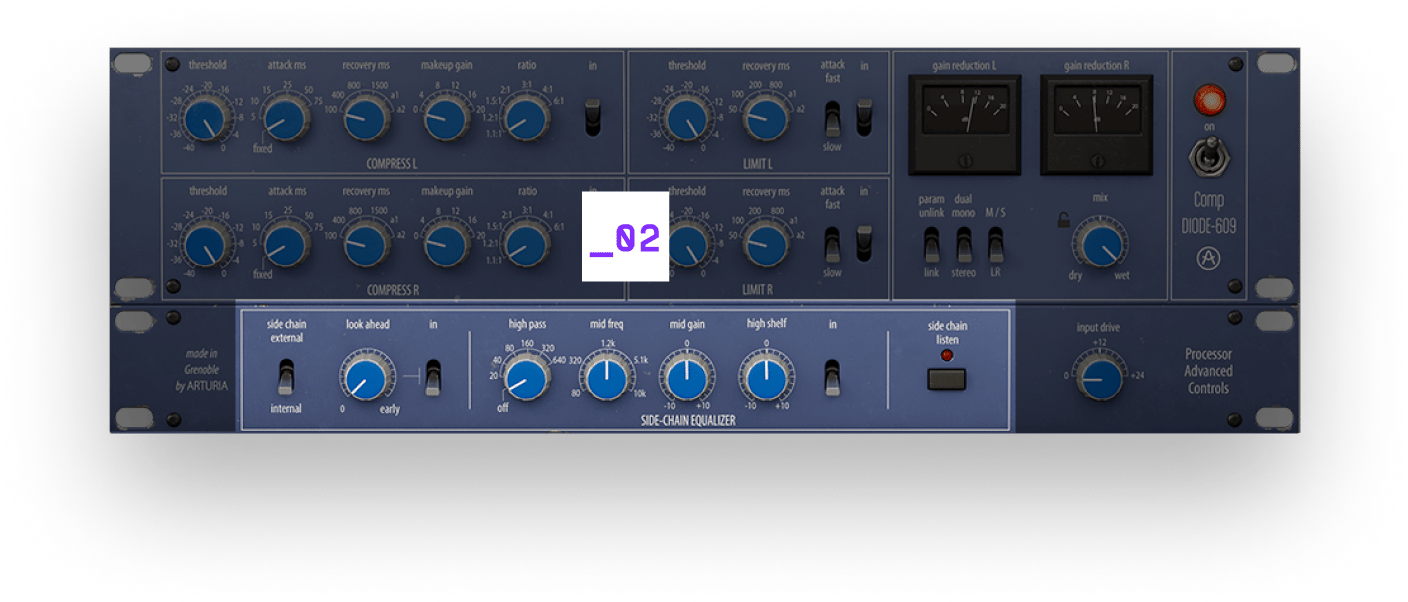The image size is (1408, 602).
Task: Set the Compress L ratio knob
Action: point(526,118)
